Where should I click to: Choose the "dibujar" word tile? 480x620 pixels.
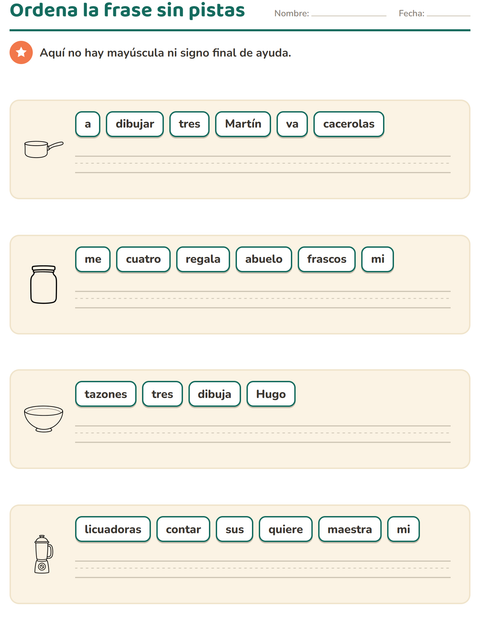click(135, 124)
